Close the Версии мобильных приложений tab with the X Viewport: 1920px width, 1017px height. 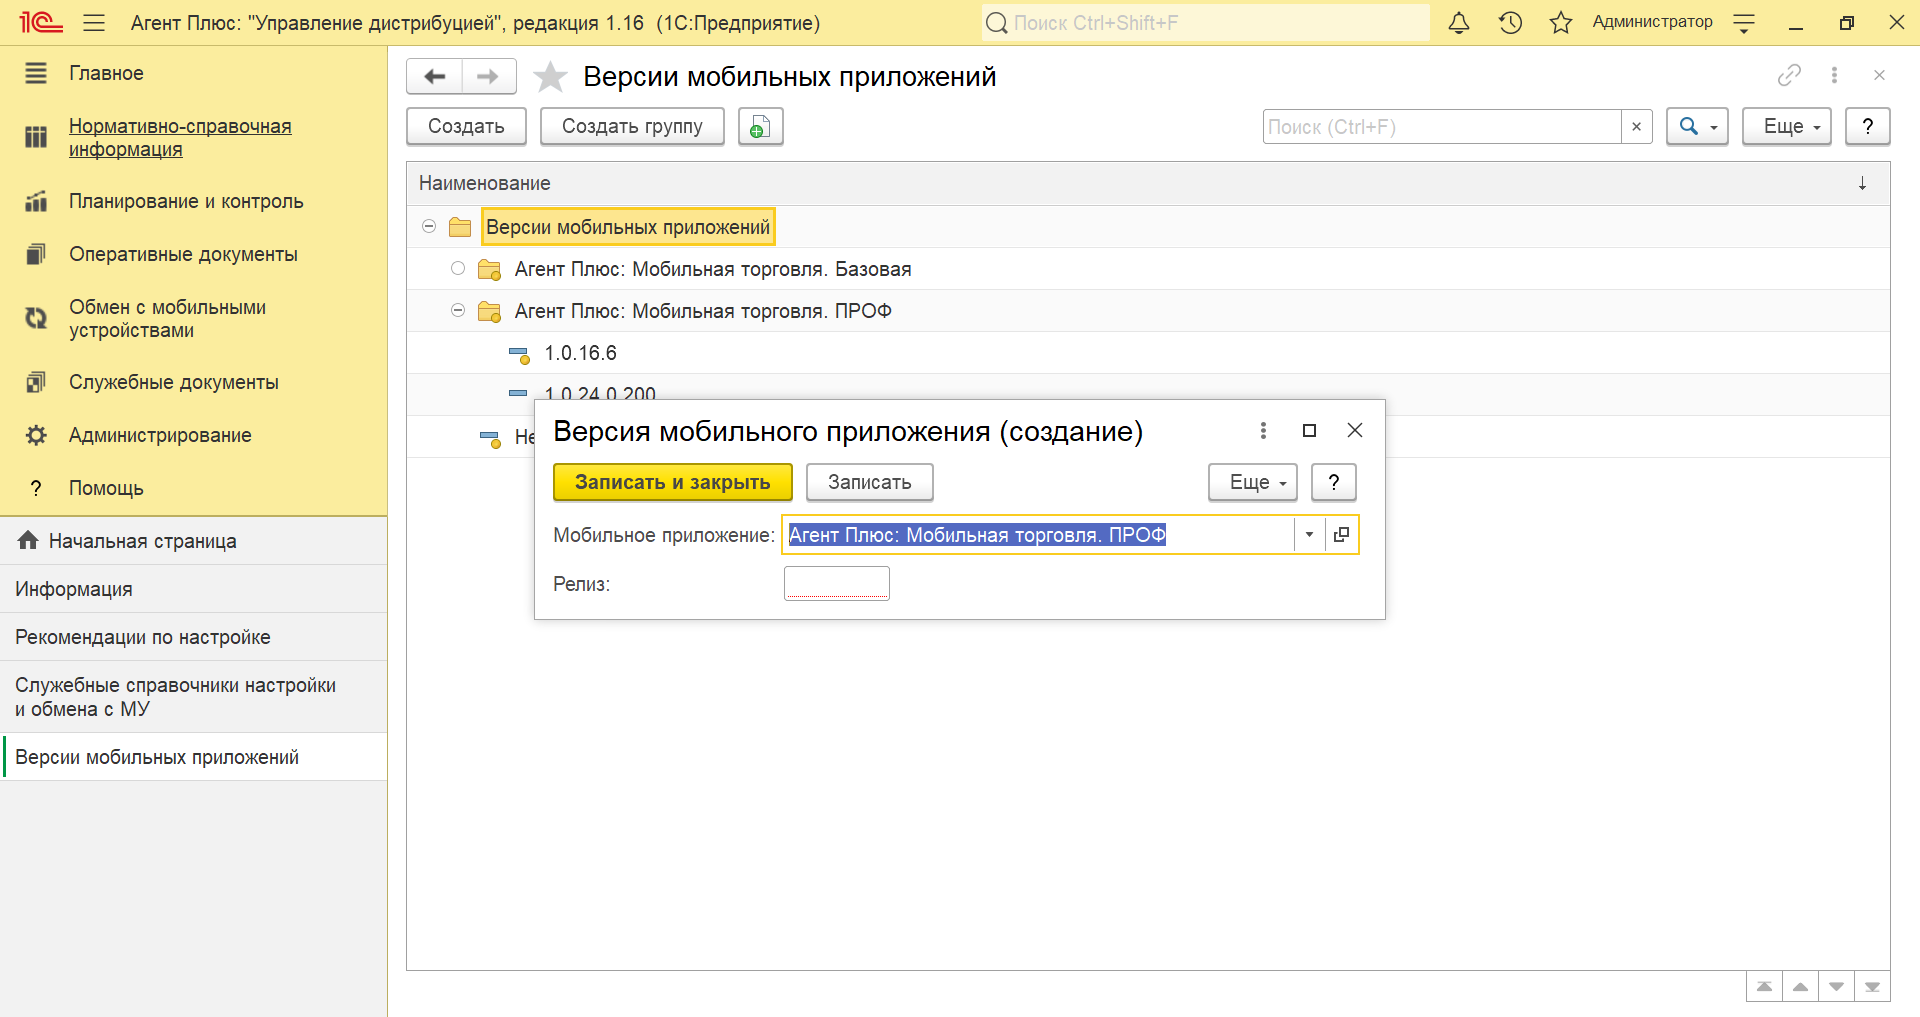[1879, 75]
